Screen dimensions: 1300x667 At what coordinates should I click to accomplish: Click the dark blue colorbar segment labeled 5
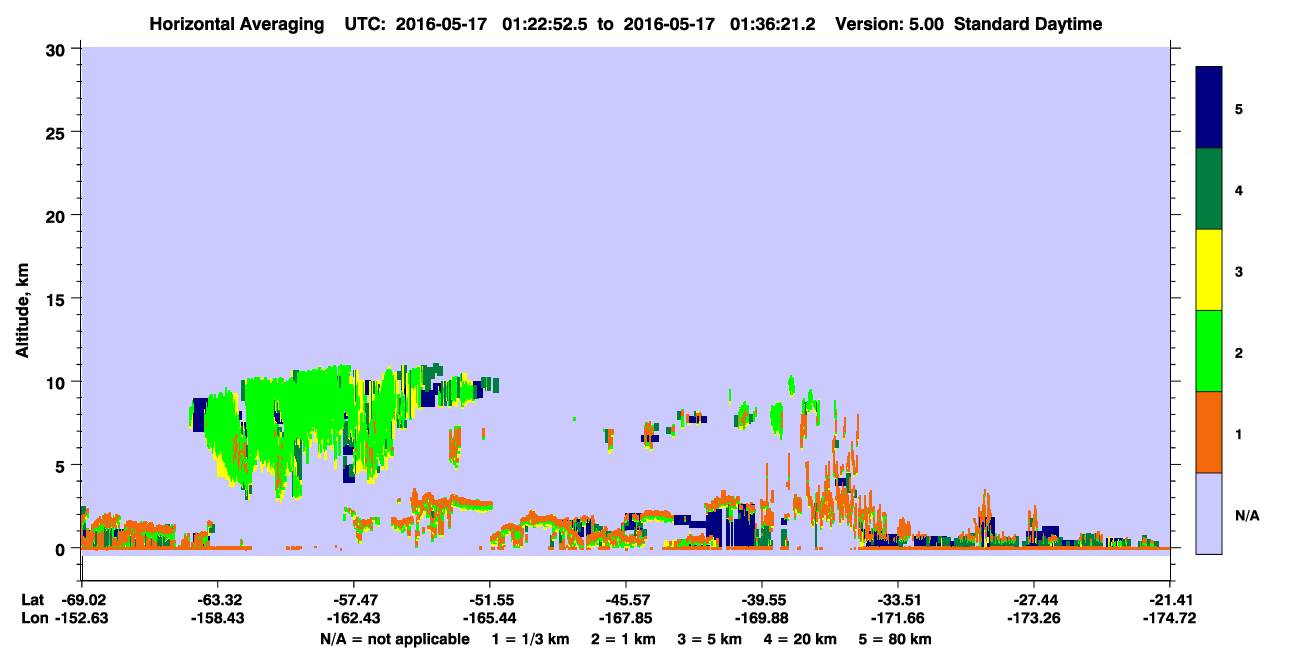1209,108
